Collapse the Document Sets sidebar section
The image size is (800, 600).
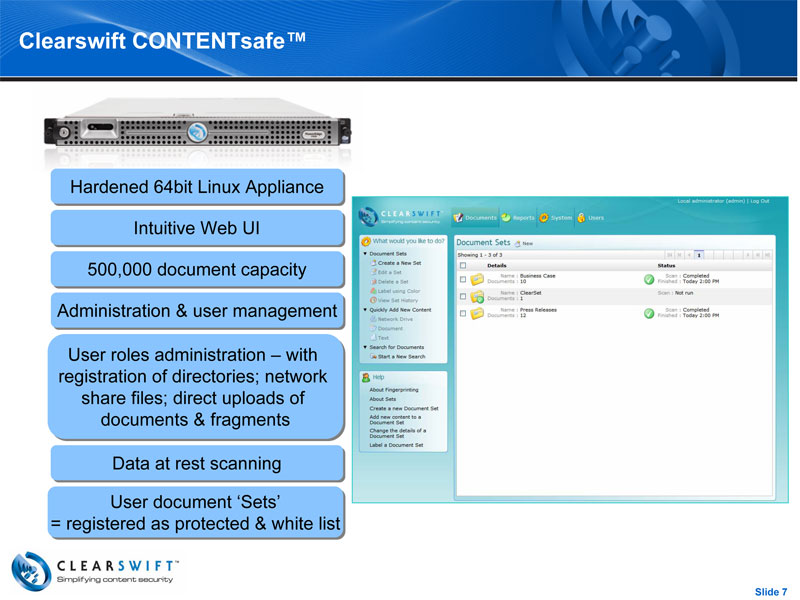pos(365,254)
